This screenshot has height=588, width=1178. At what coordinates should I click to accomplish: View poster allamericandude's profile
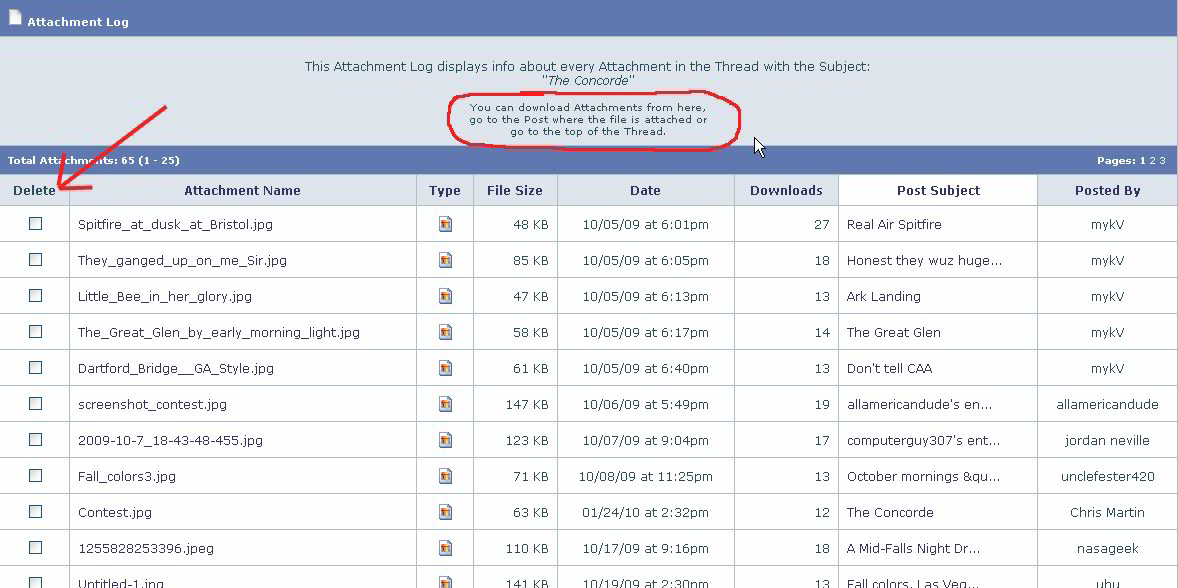coord(1107,405)
